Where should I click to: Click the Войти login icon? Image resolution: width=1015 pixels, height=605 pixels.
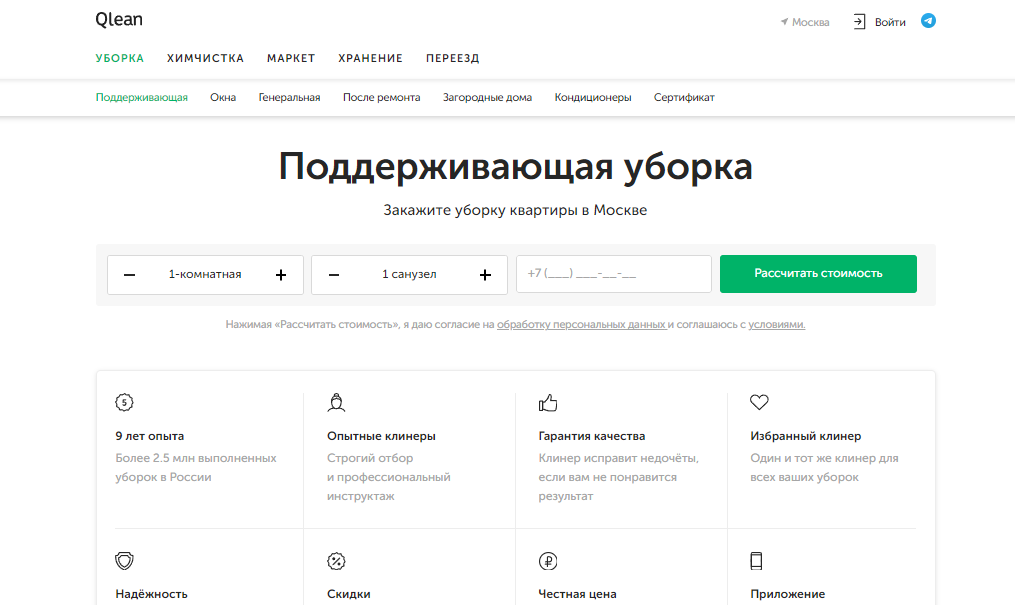click(x=859, y=22)
